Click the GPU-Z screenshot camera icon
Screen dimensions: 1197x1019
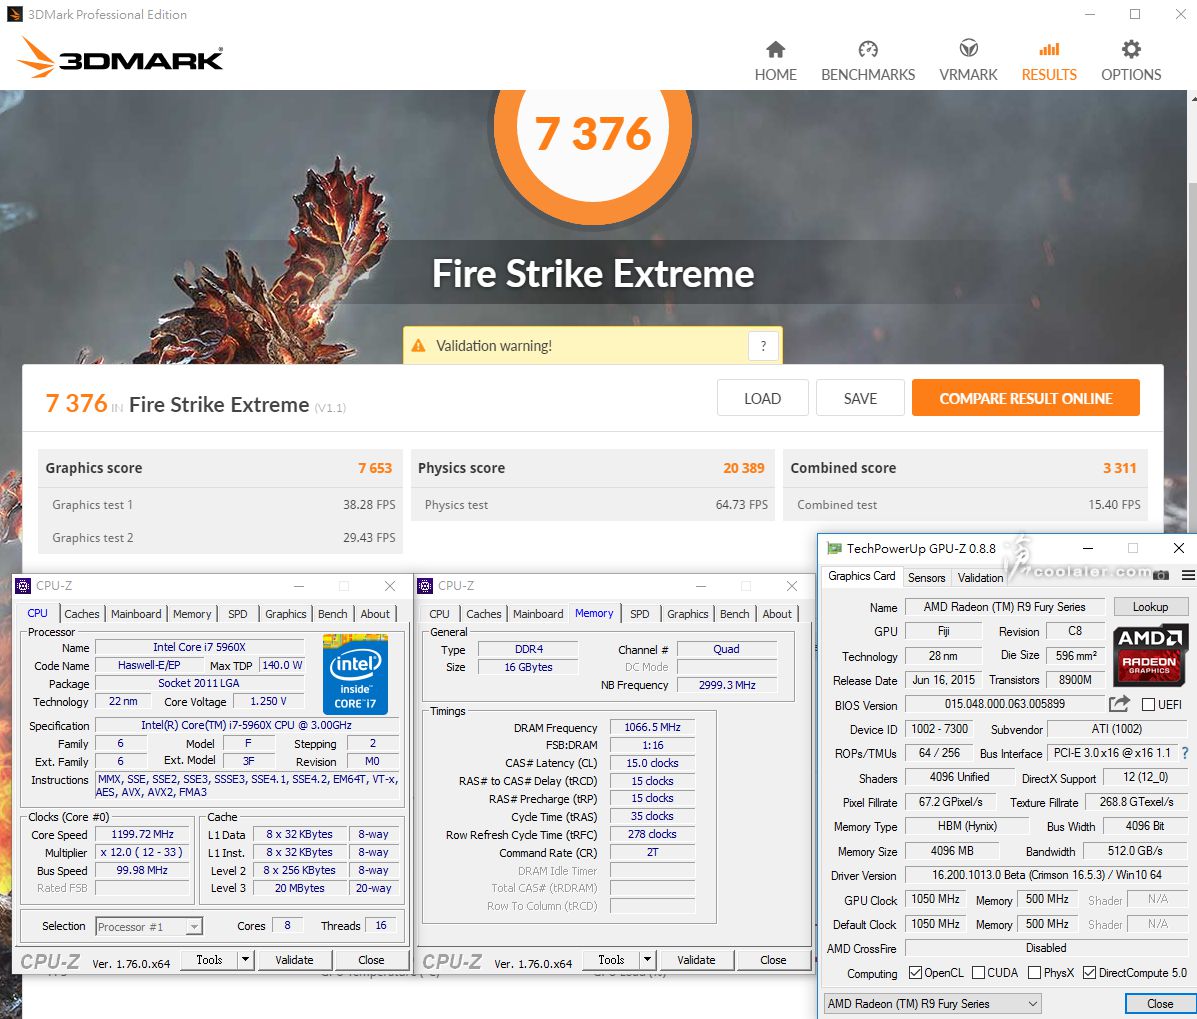click(1161, 575)
